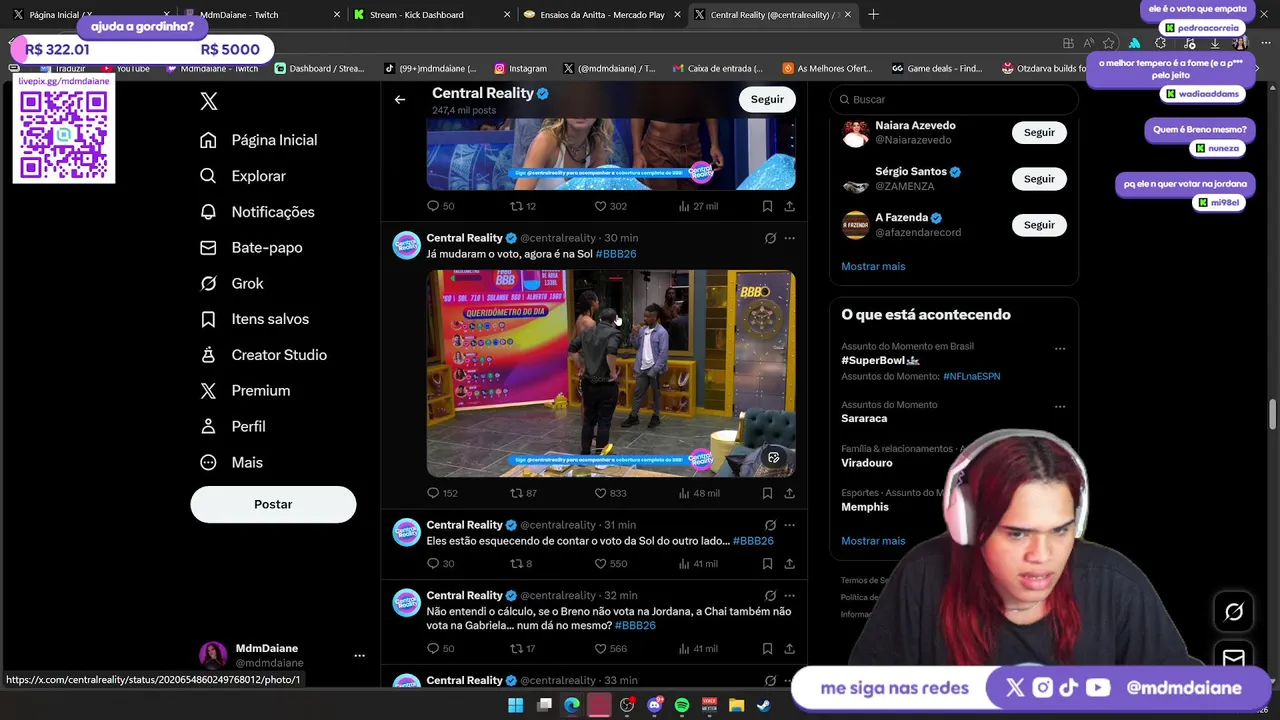
Task: Share the 'Já mudaram o voto' post
Action: tap(789, 493)
